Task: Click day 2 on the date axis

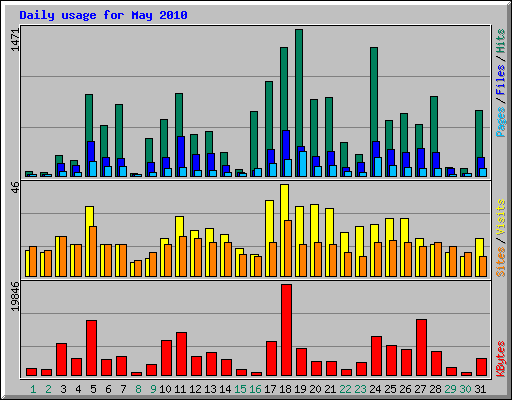Action: pyautogui.click(x=48, y=389)
